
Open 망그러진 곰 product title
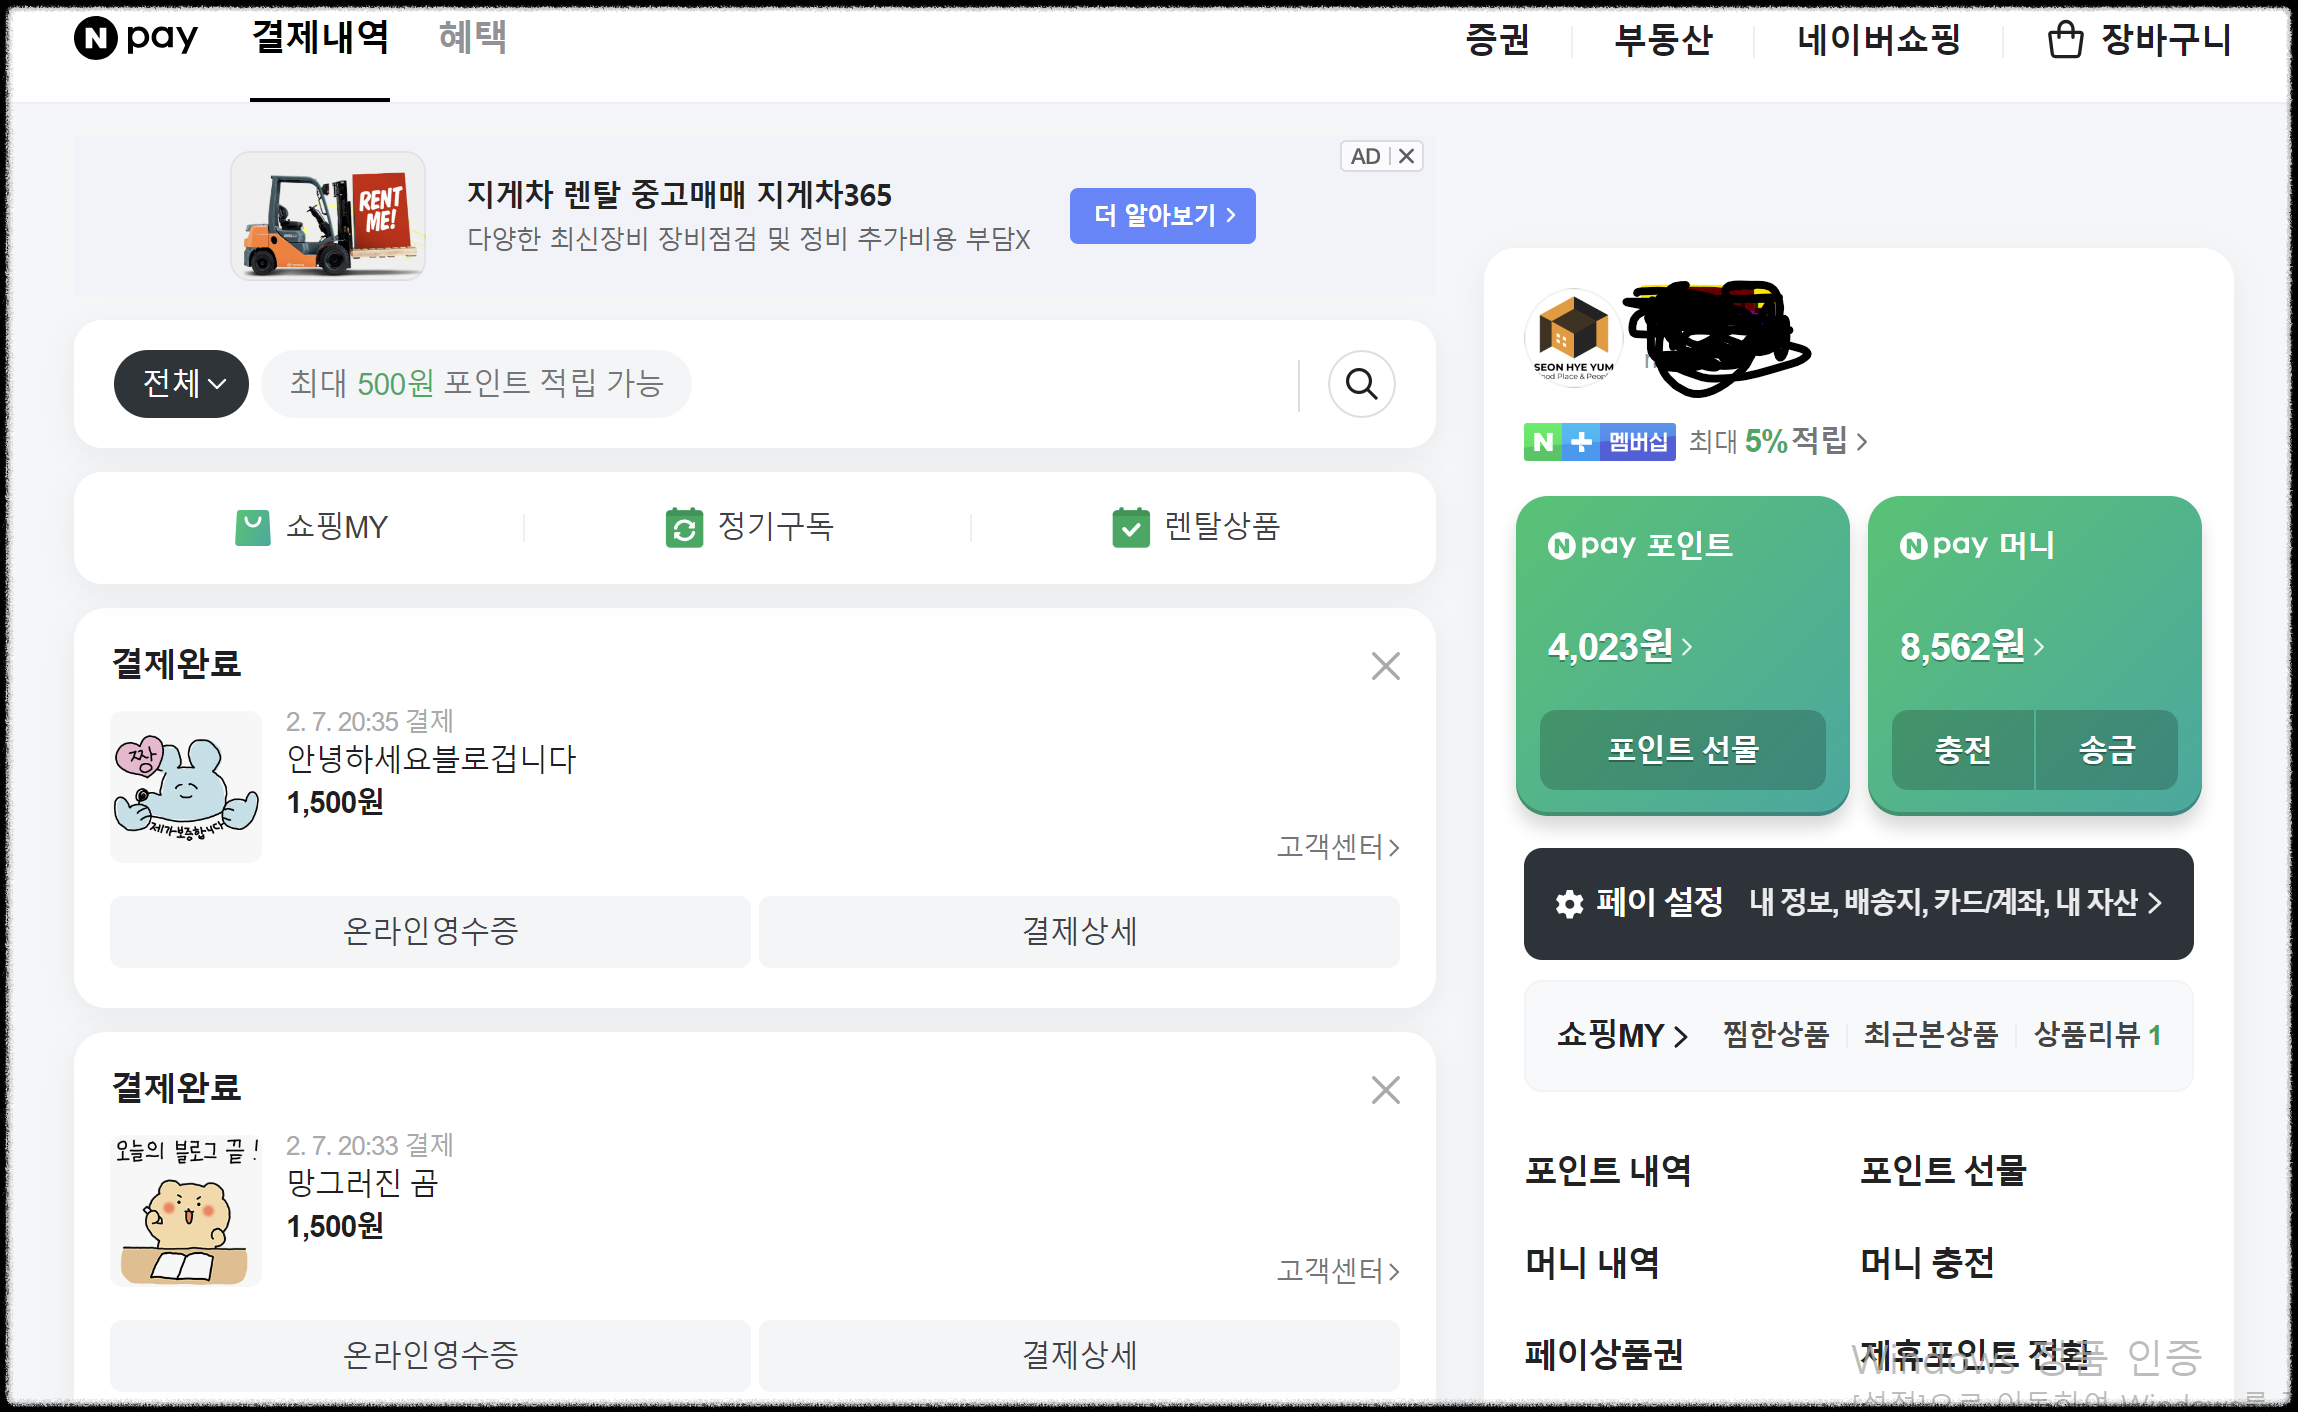(x=362, y=1183)
